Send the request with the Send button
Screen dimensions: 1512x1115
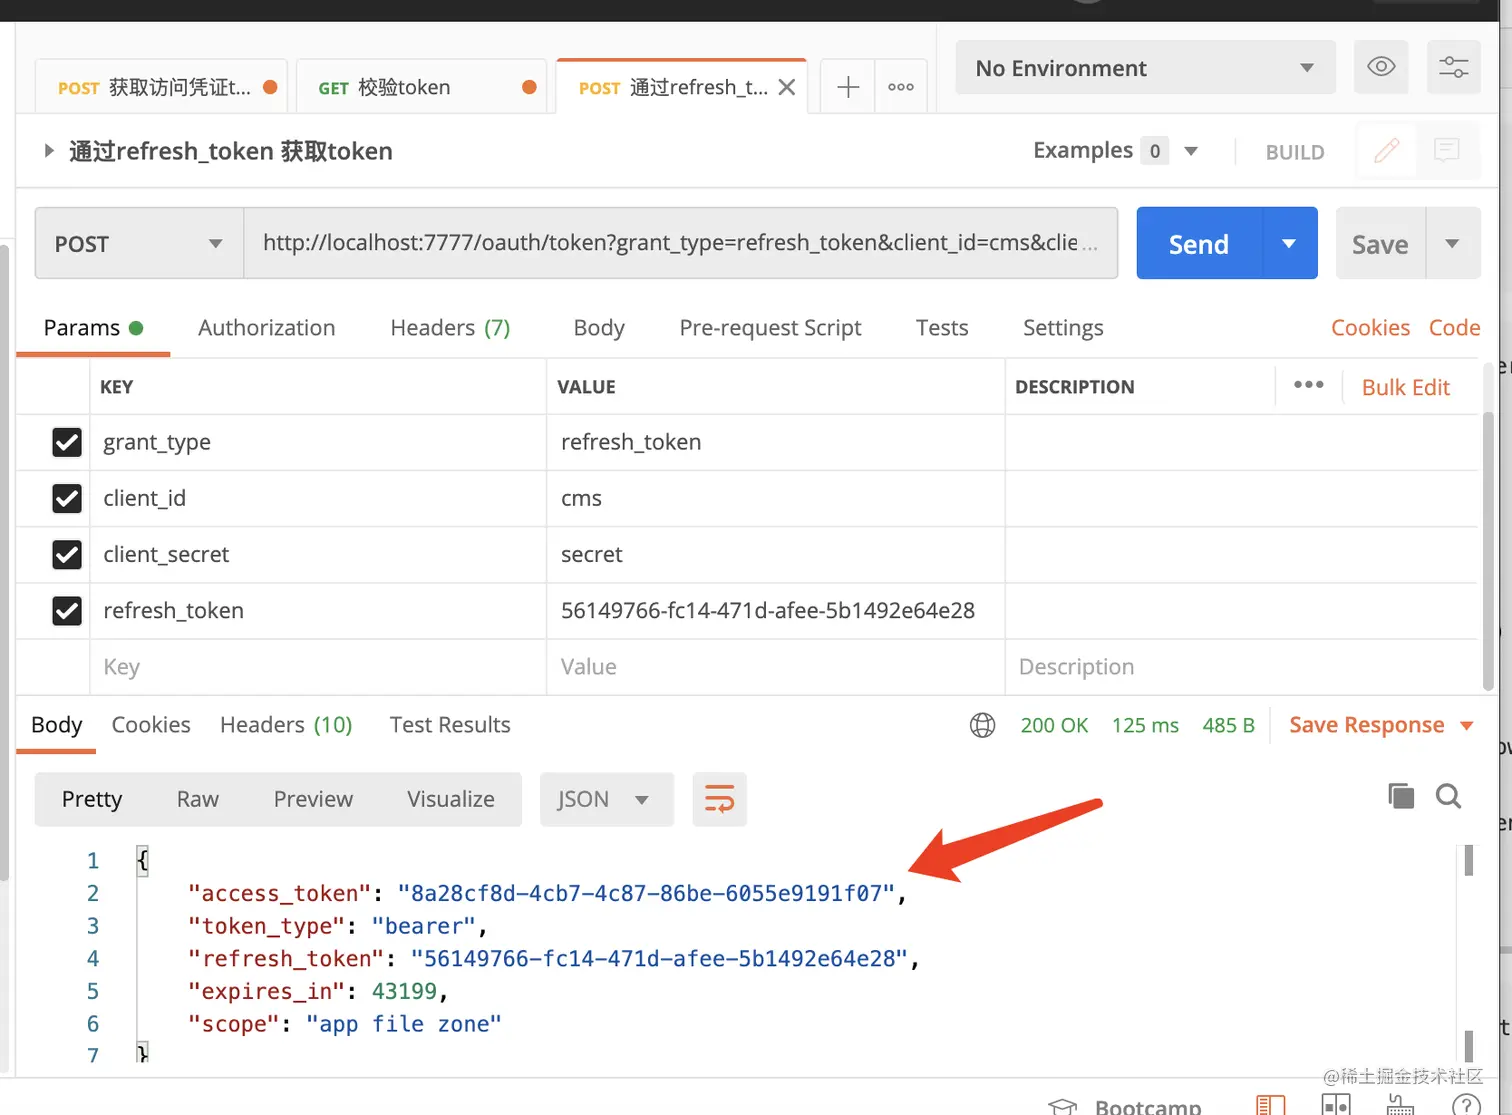(x=1200, y=243)
